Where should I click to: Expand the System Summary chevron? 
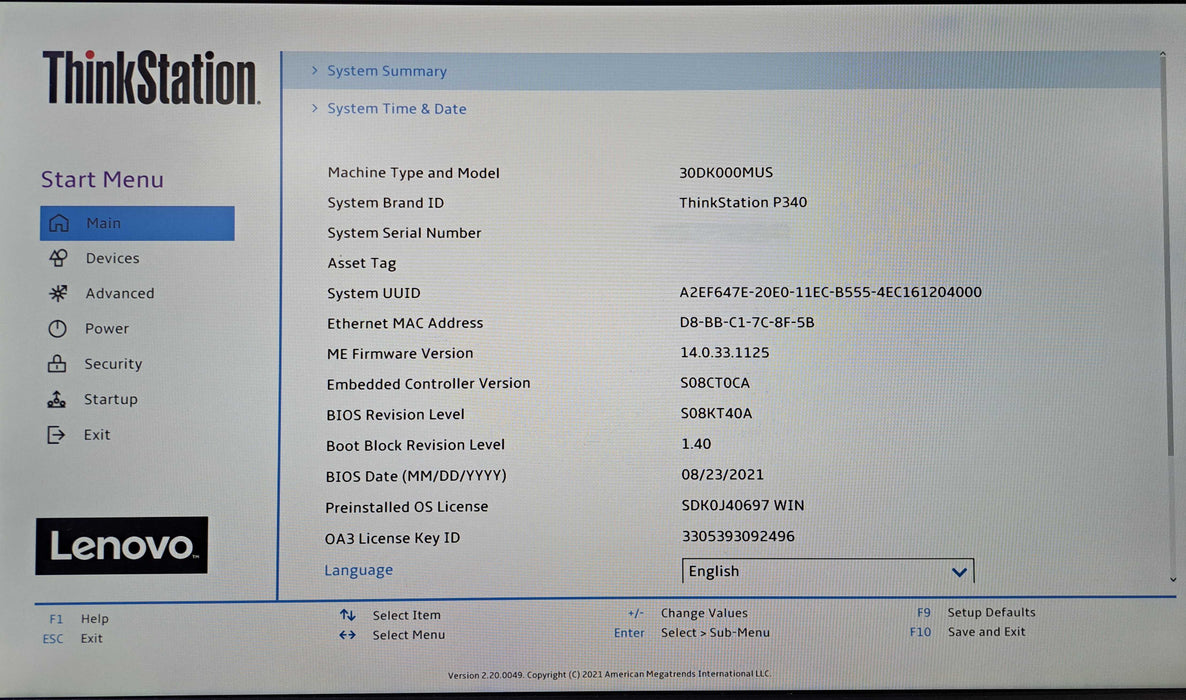pos(315,70)
